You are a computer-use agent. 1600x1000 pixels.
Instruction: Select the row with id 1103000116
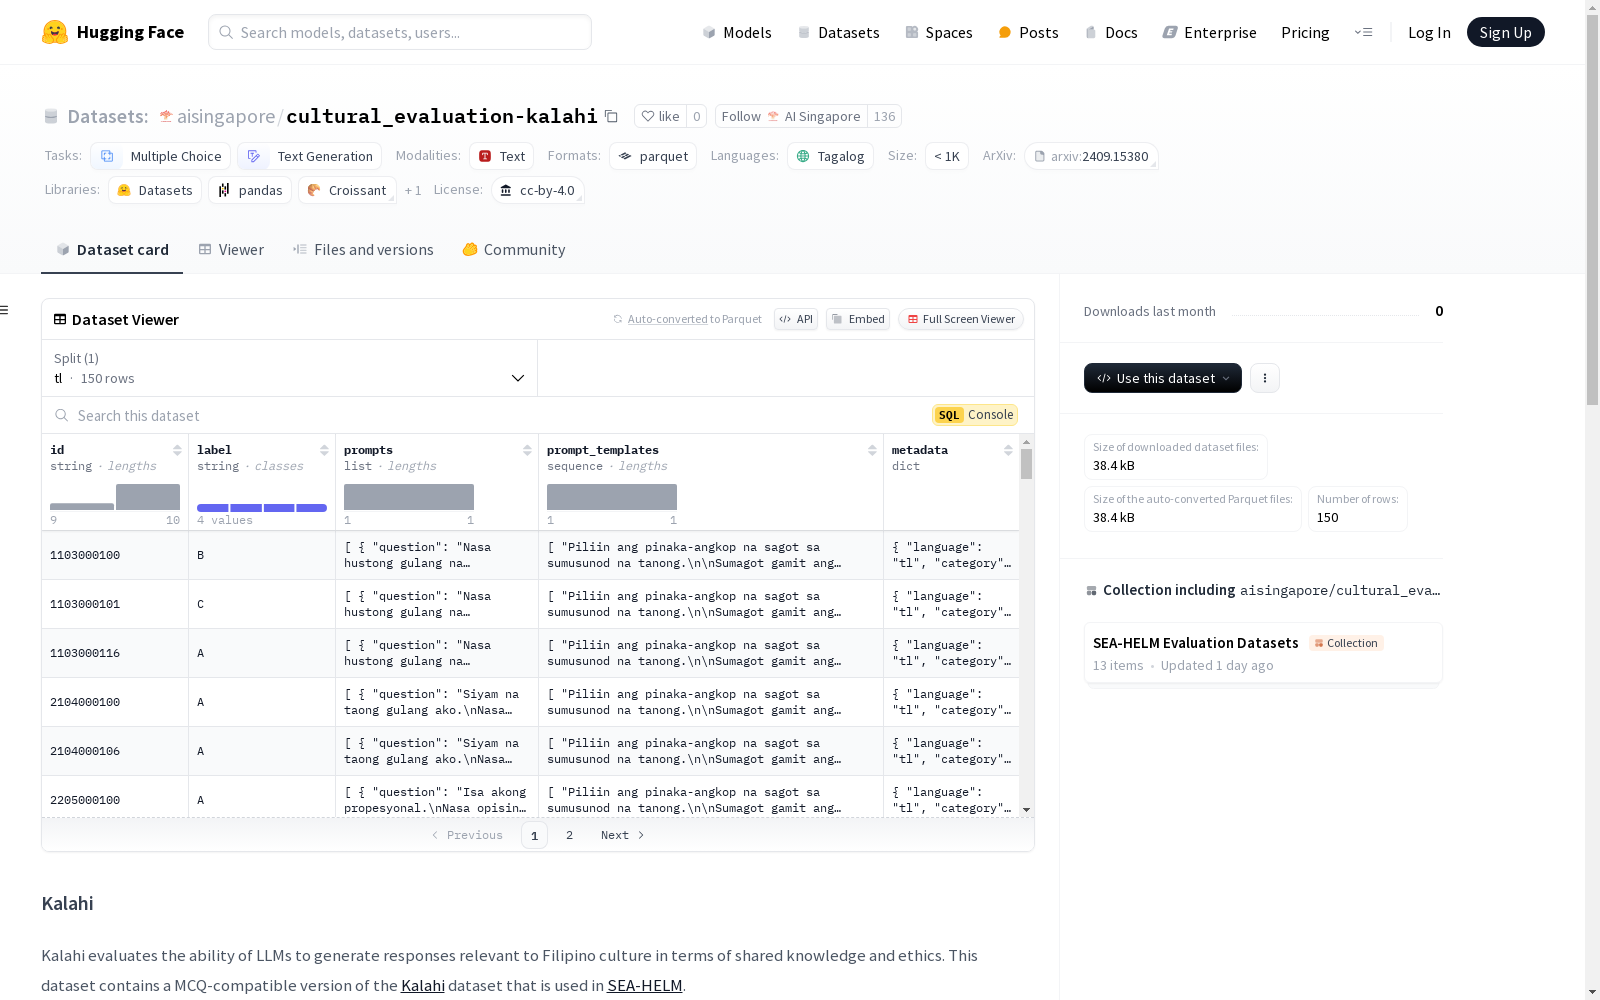point(530,653)
